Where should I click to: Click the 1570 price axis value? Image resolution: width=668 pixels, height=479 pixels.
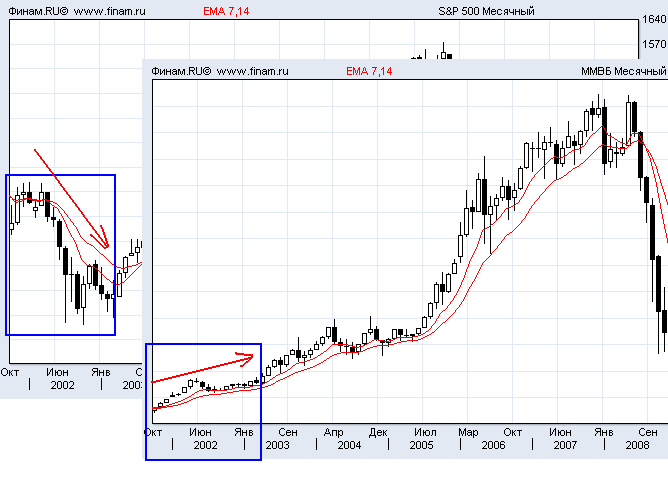coord(654,44)
